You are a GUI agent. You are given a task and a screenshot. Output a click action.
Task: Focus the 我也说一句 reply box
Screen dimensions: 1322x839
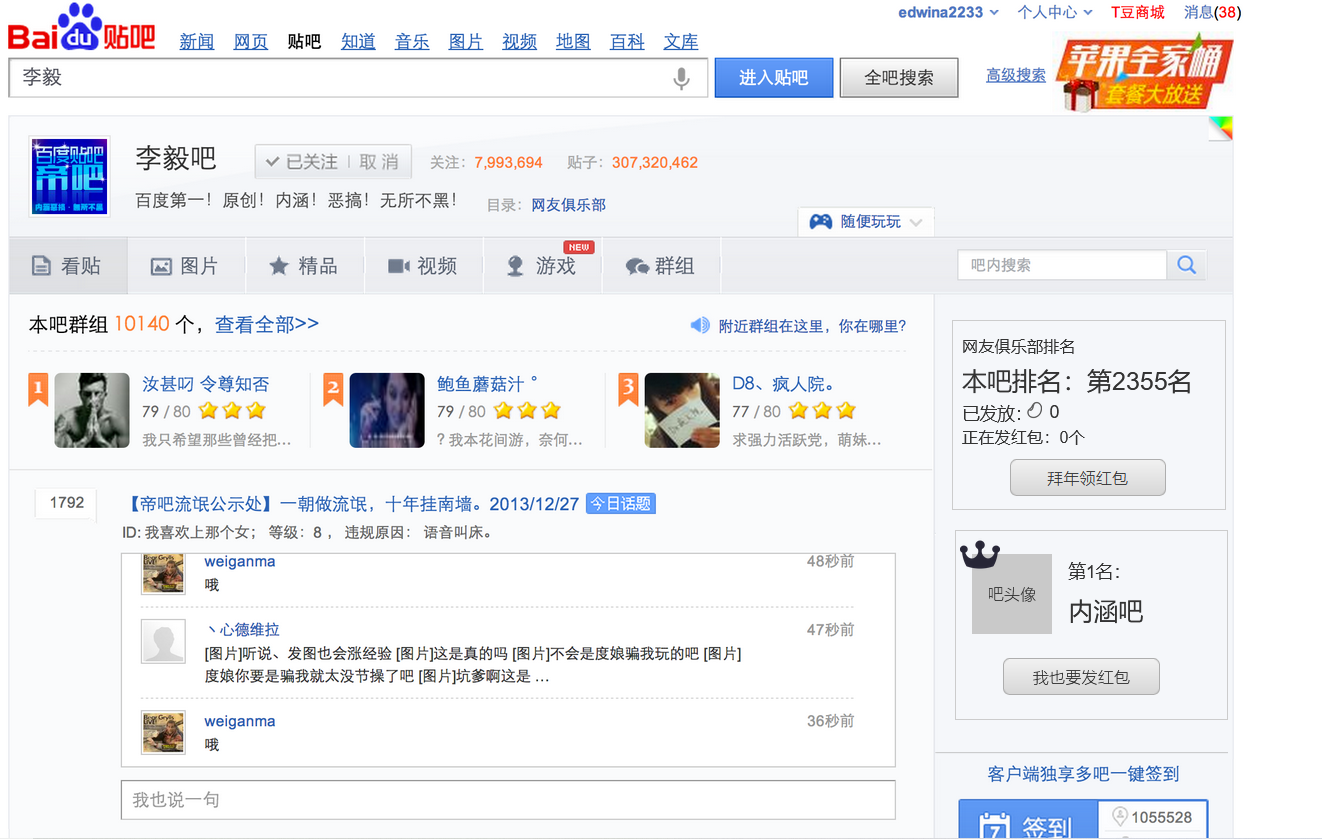click(x=508, y=800)
